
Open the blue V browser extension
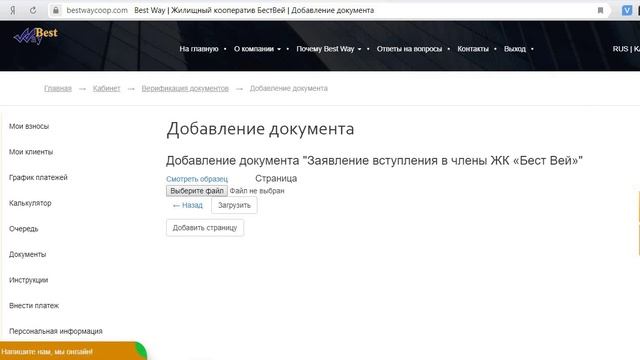627,11
